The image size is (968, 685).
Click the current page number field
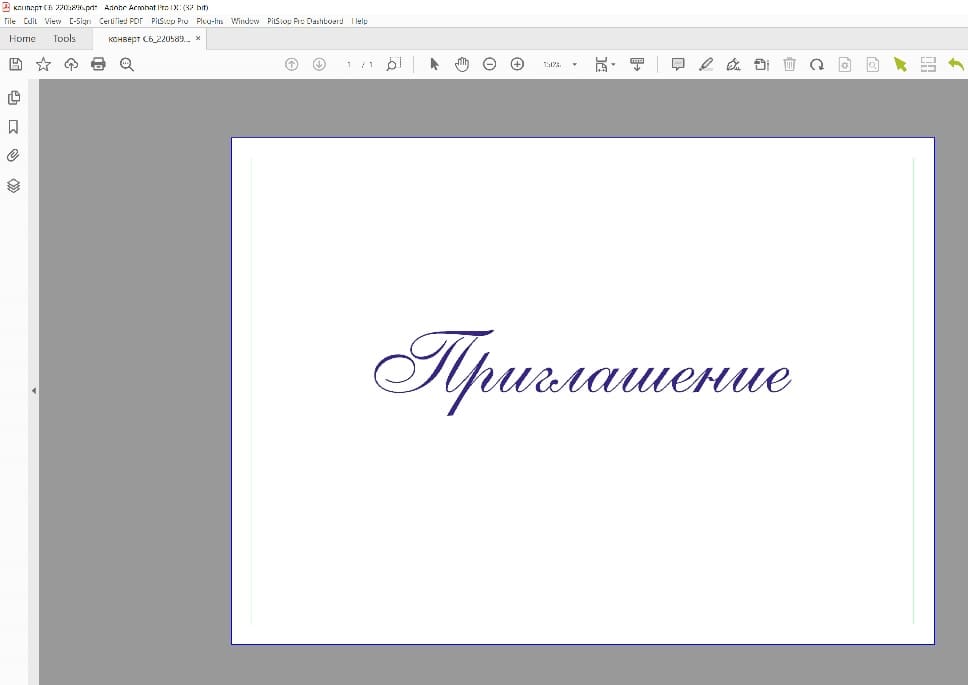349,64
